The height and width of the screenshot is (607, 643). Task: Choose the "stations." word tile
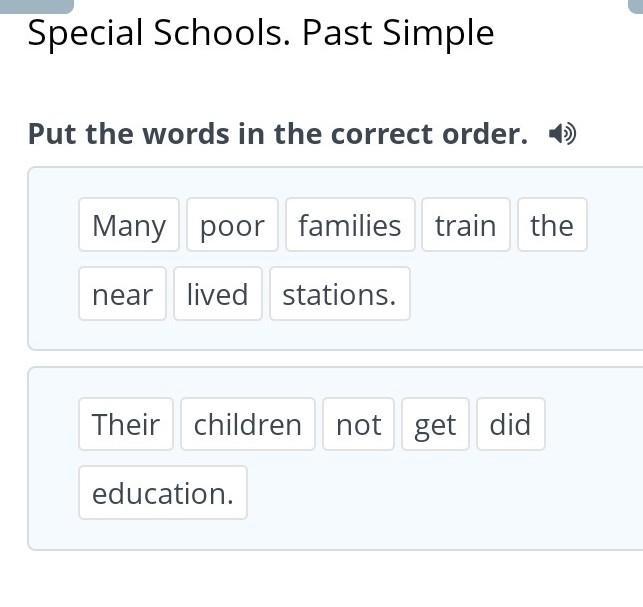(x=339, y=294)
